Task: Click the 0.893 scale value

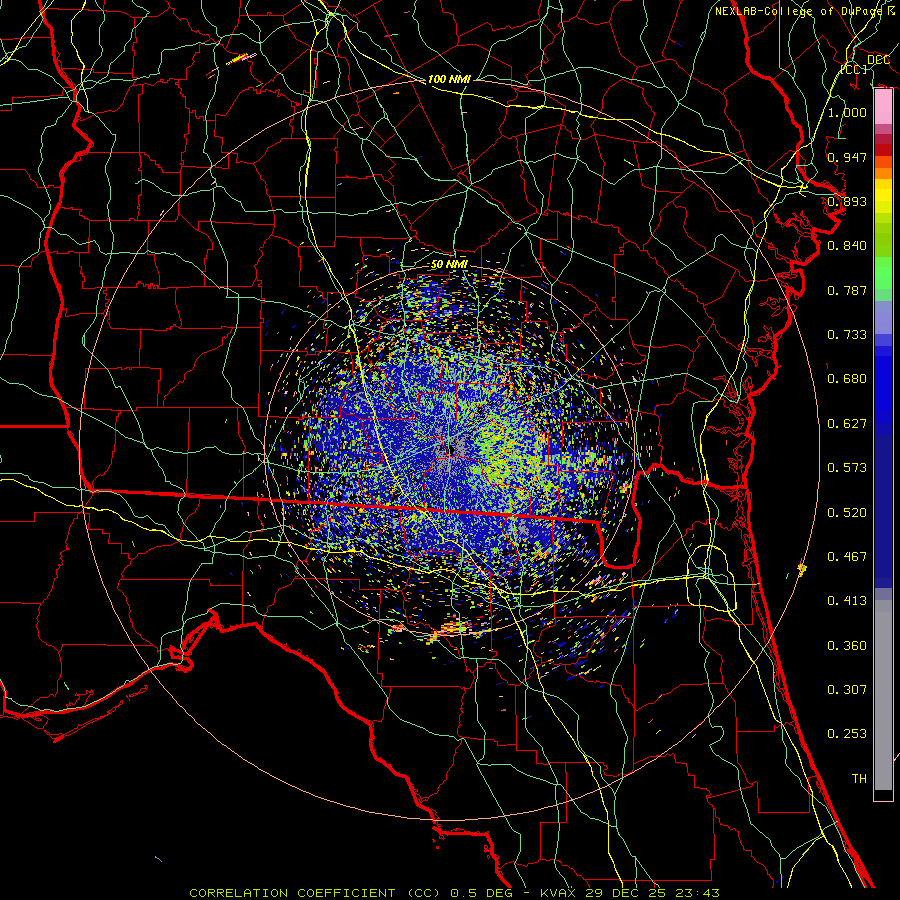Action: (x=847, y=201)
